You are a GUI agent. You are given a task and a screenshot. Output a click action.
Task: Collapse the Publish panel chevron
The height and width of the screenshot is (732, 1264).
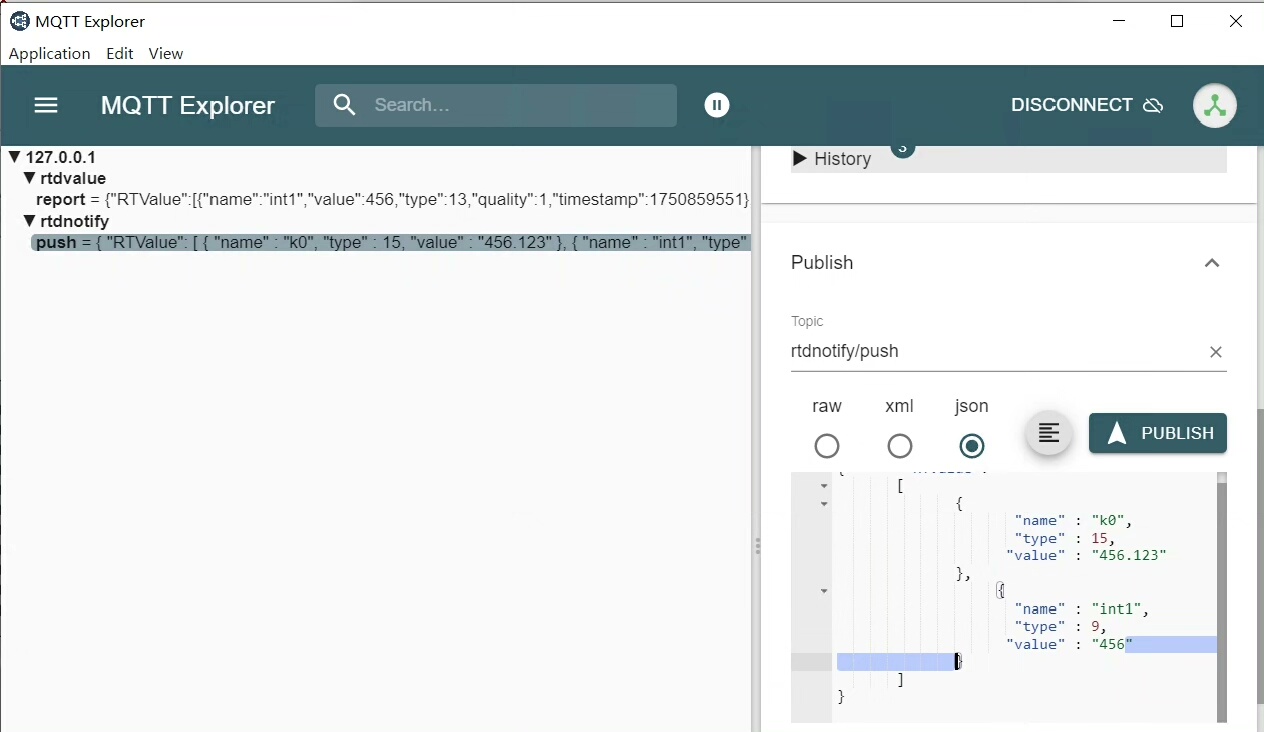tap(1211, 263)
